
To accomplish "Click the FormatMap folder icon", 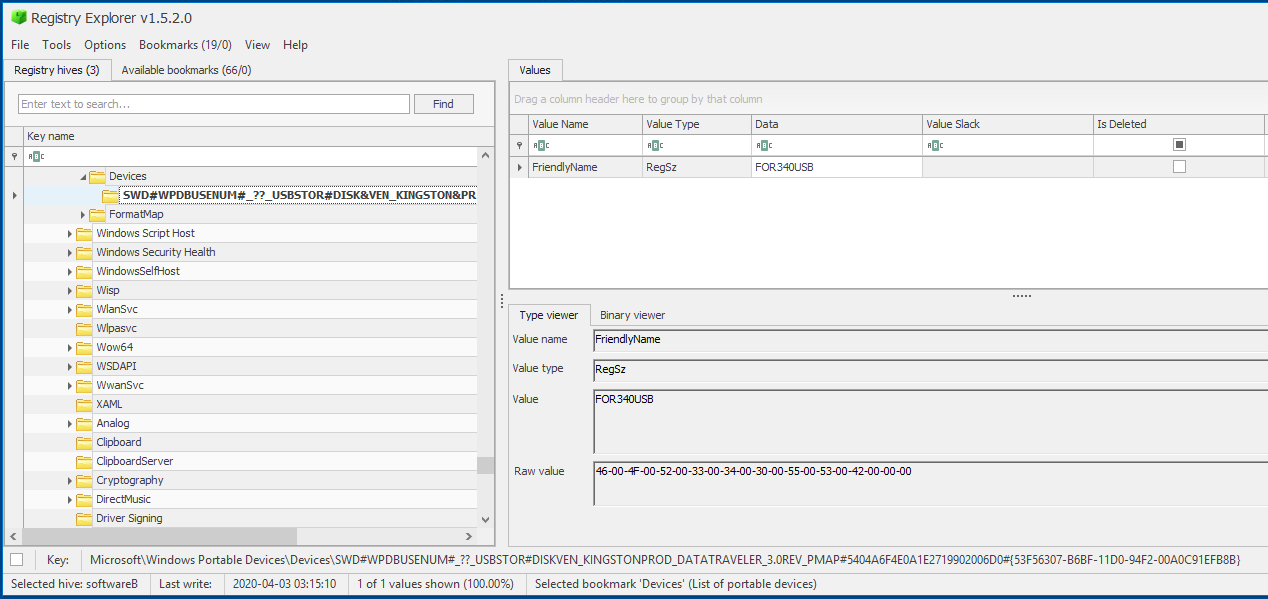I will [x=97, y=215].
